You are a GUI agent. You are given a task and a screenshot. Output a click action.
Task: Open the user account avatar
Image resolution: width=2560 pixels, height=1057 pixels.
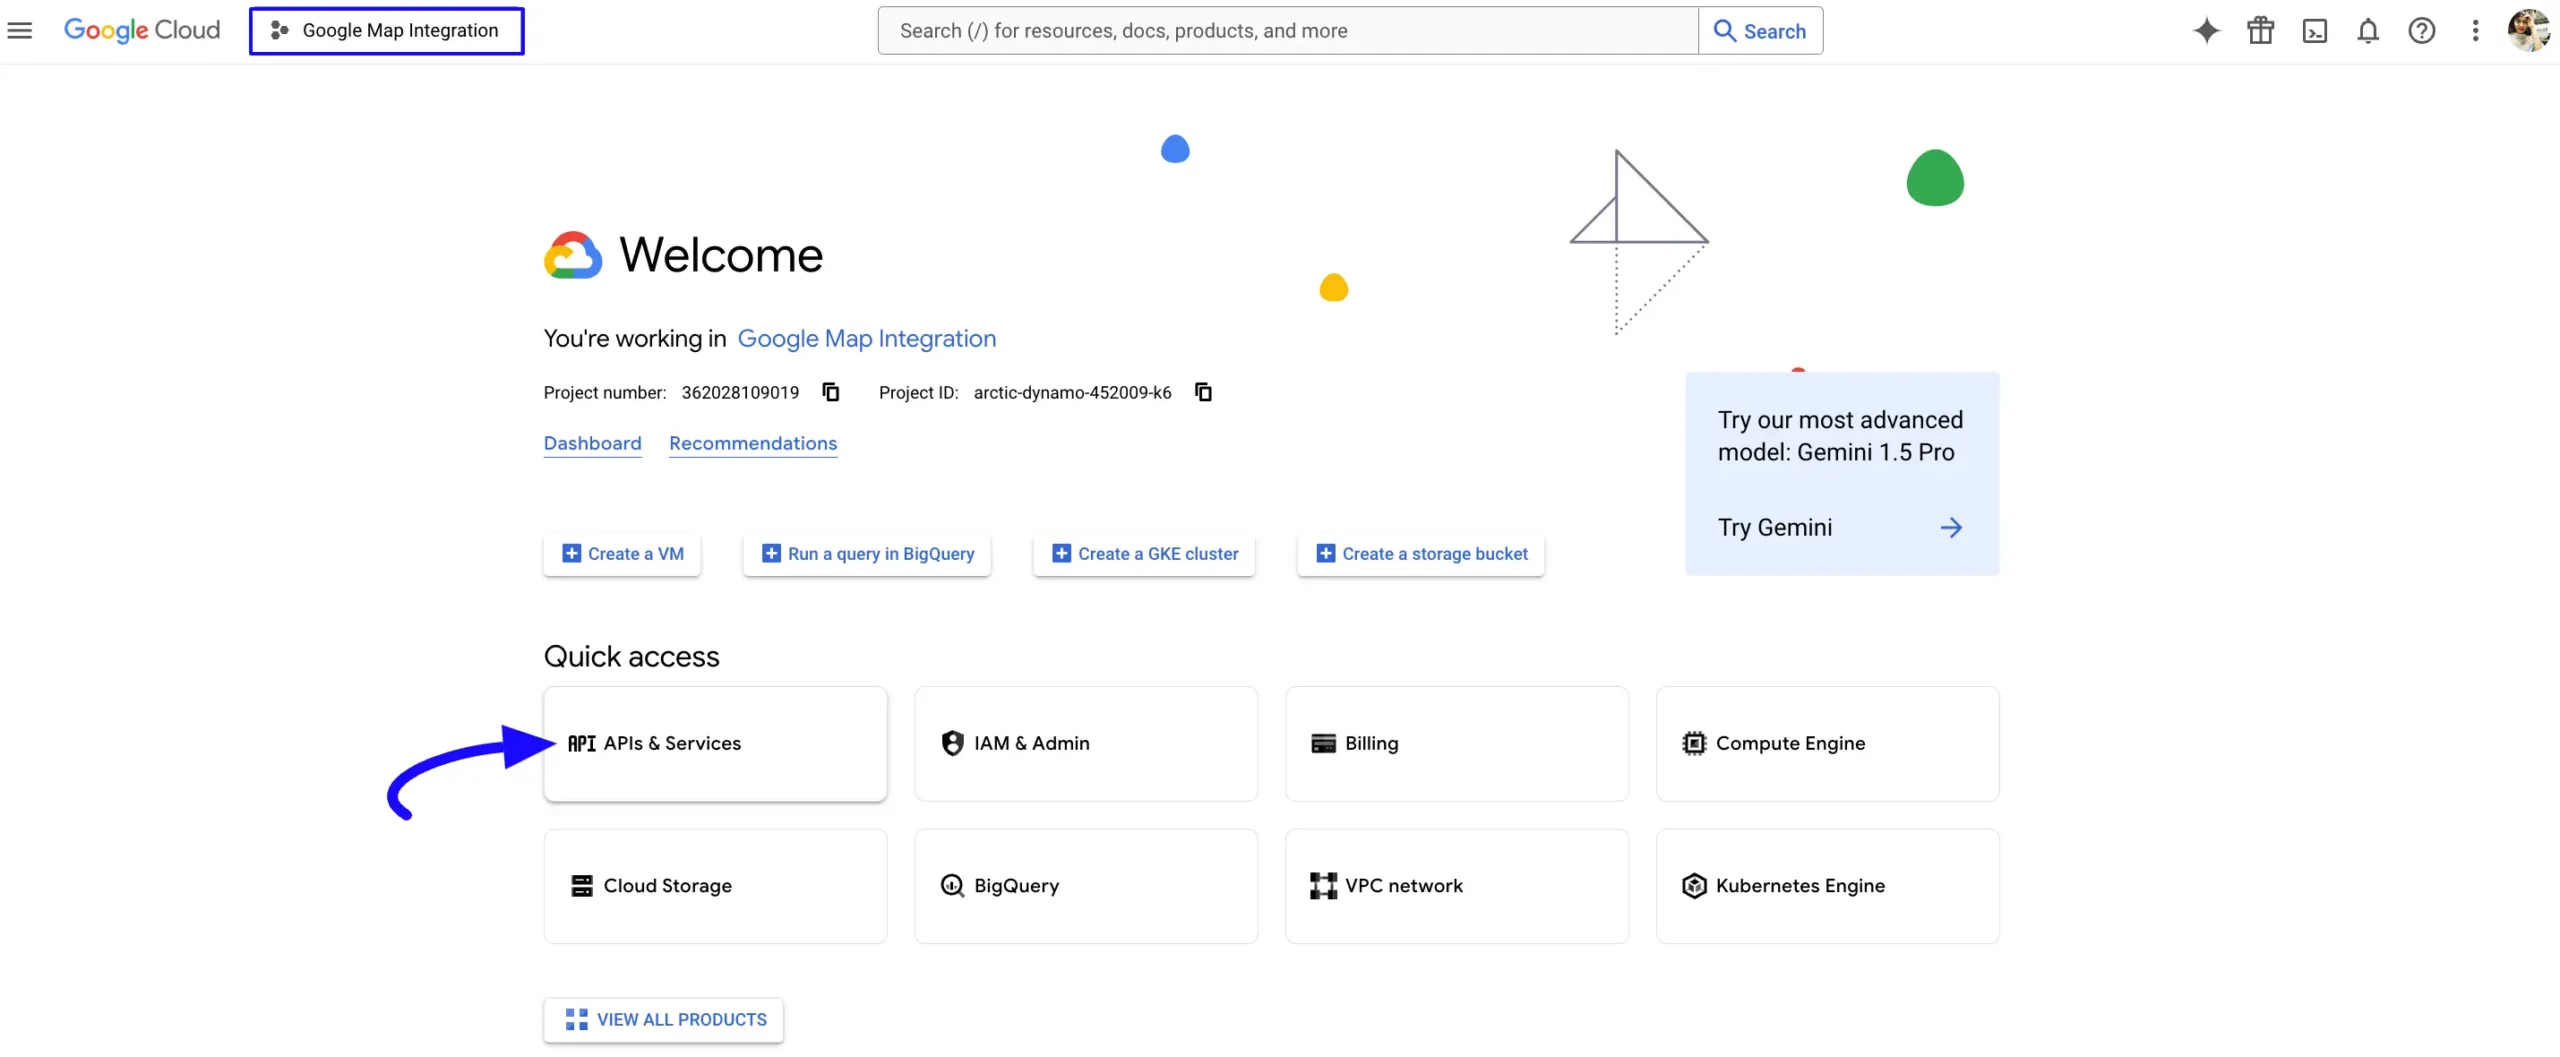click(2528, 31)
